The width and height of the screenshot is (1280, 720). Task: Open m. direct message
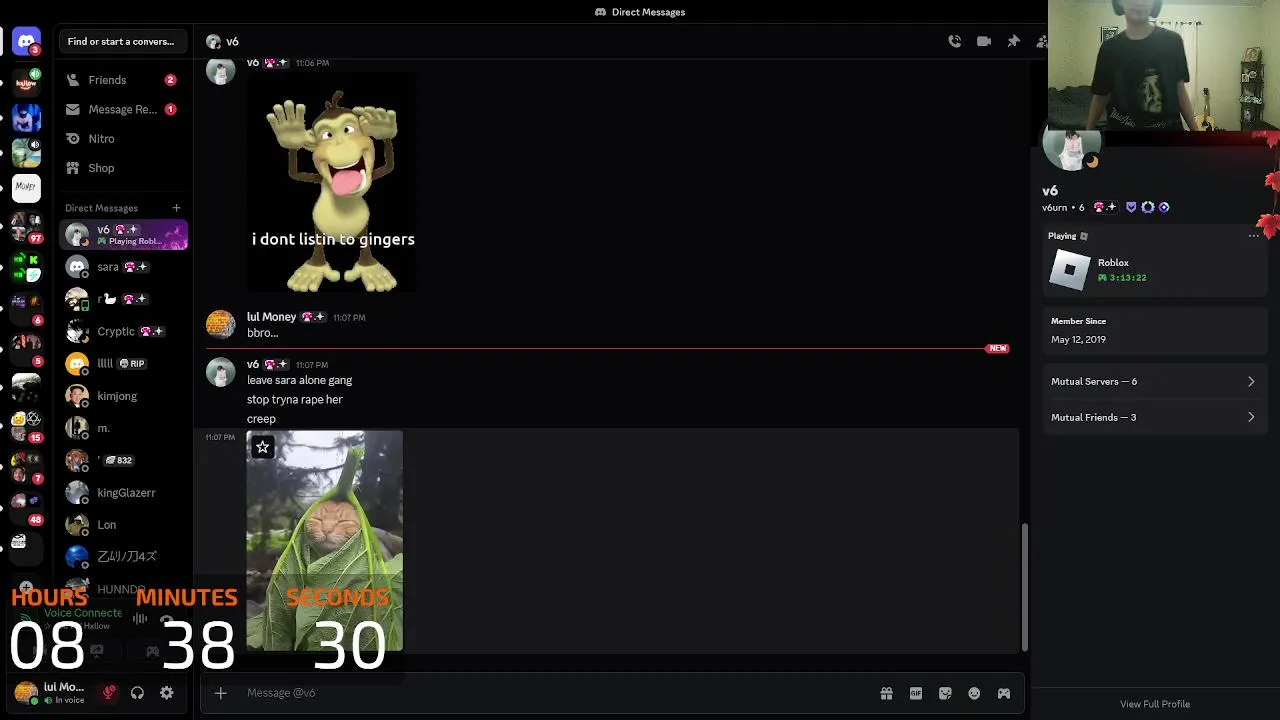coord(123,428)
